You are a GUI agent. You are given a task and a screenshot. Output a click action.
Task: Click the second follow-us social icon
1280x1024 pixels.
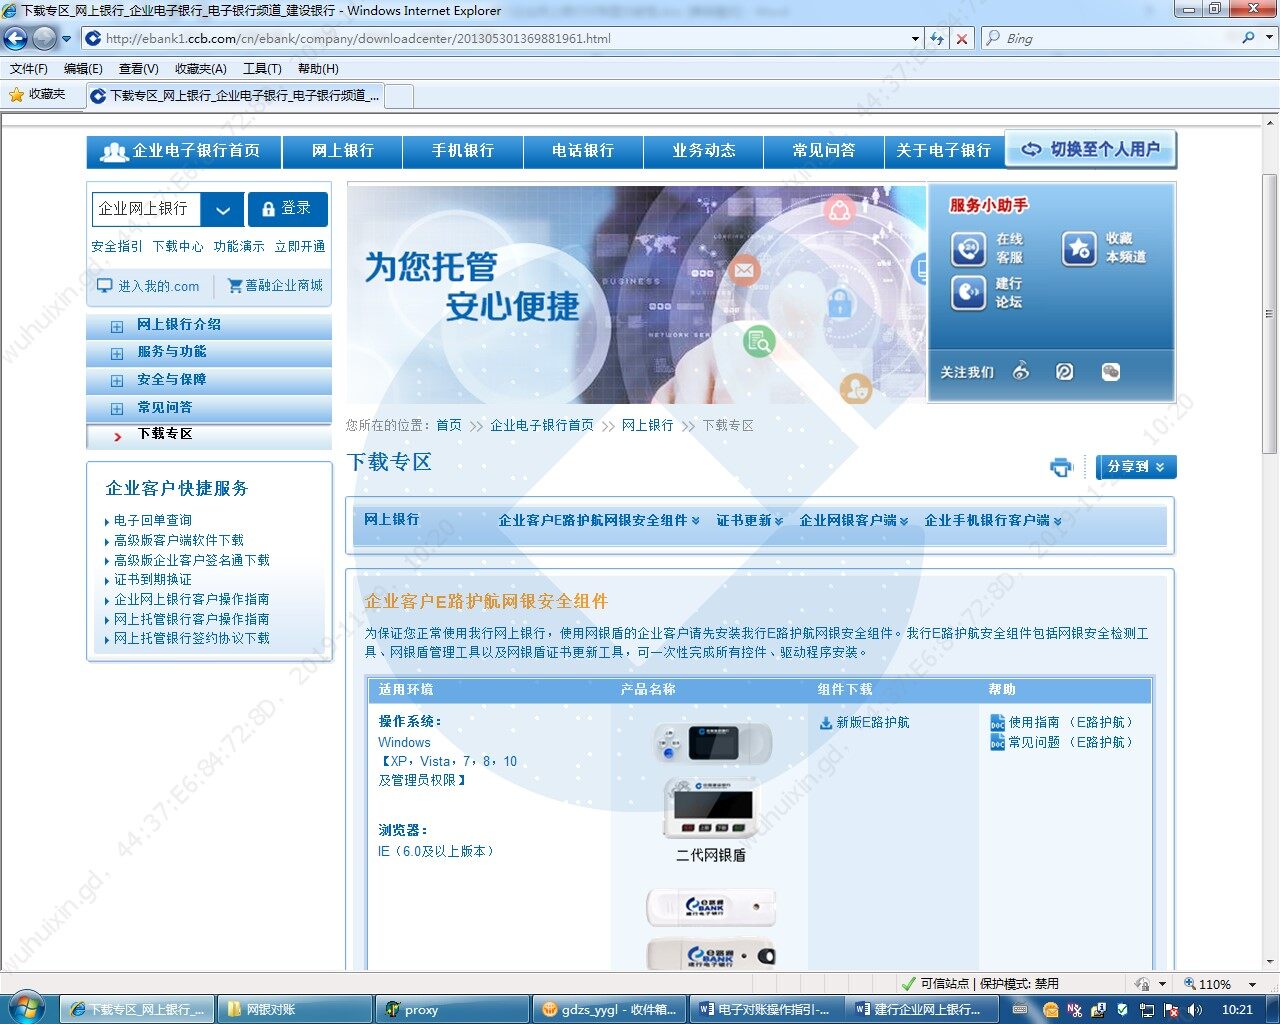1065,371
